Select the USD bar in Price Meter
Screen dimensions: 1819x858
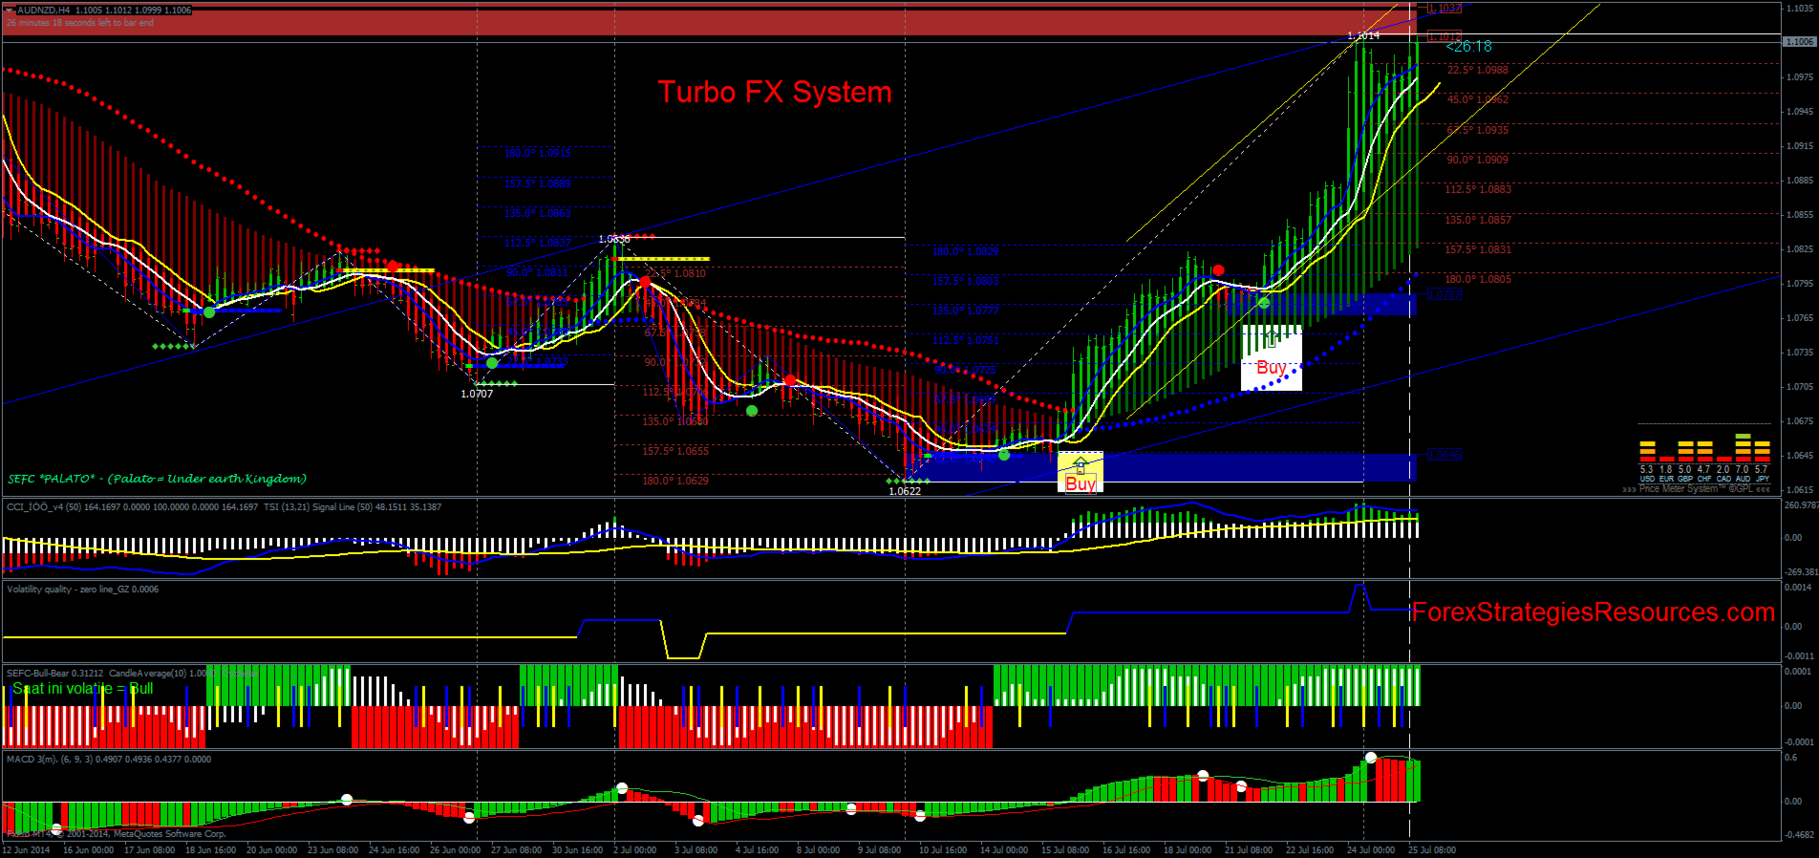(1647, 451)
